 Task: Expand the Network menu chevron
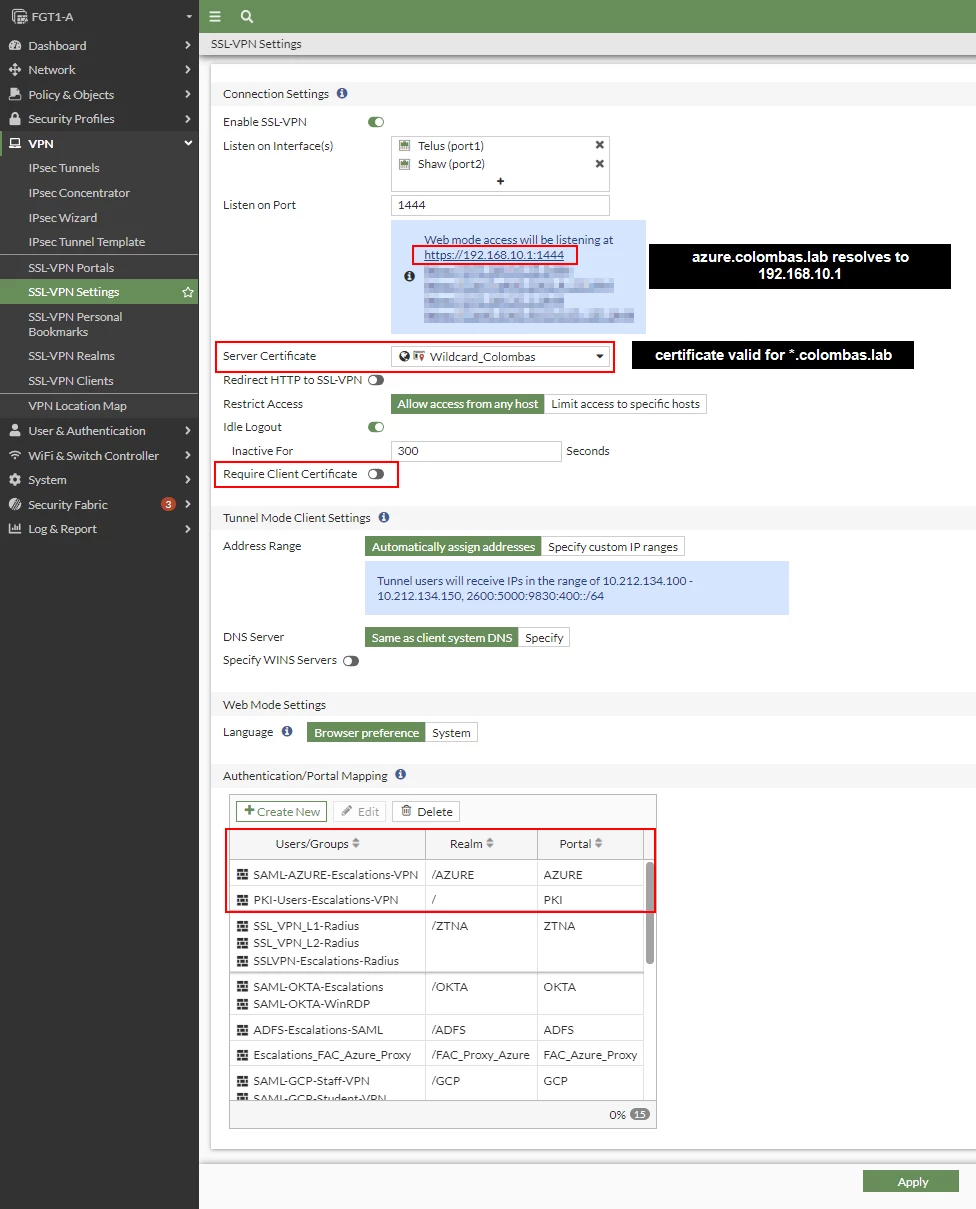[x=188, y=70]
